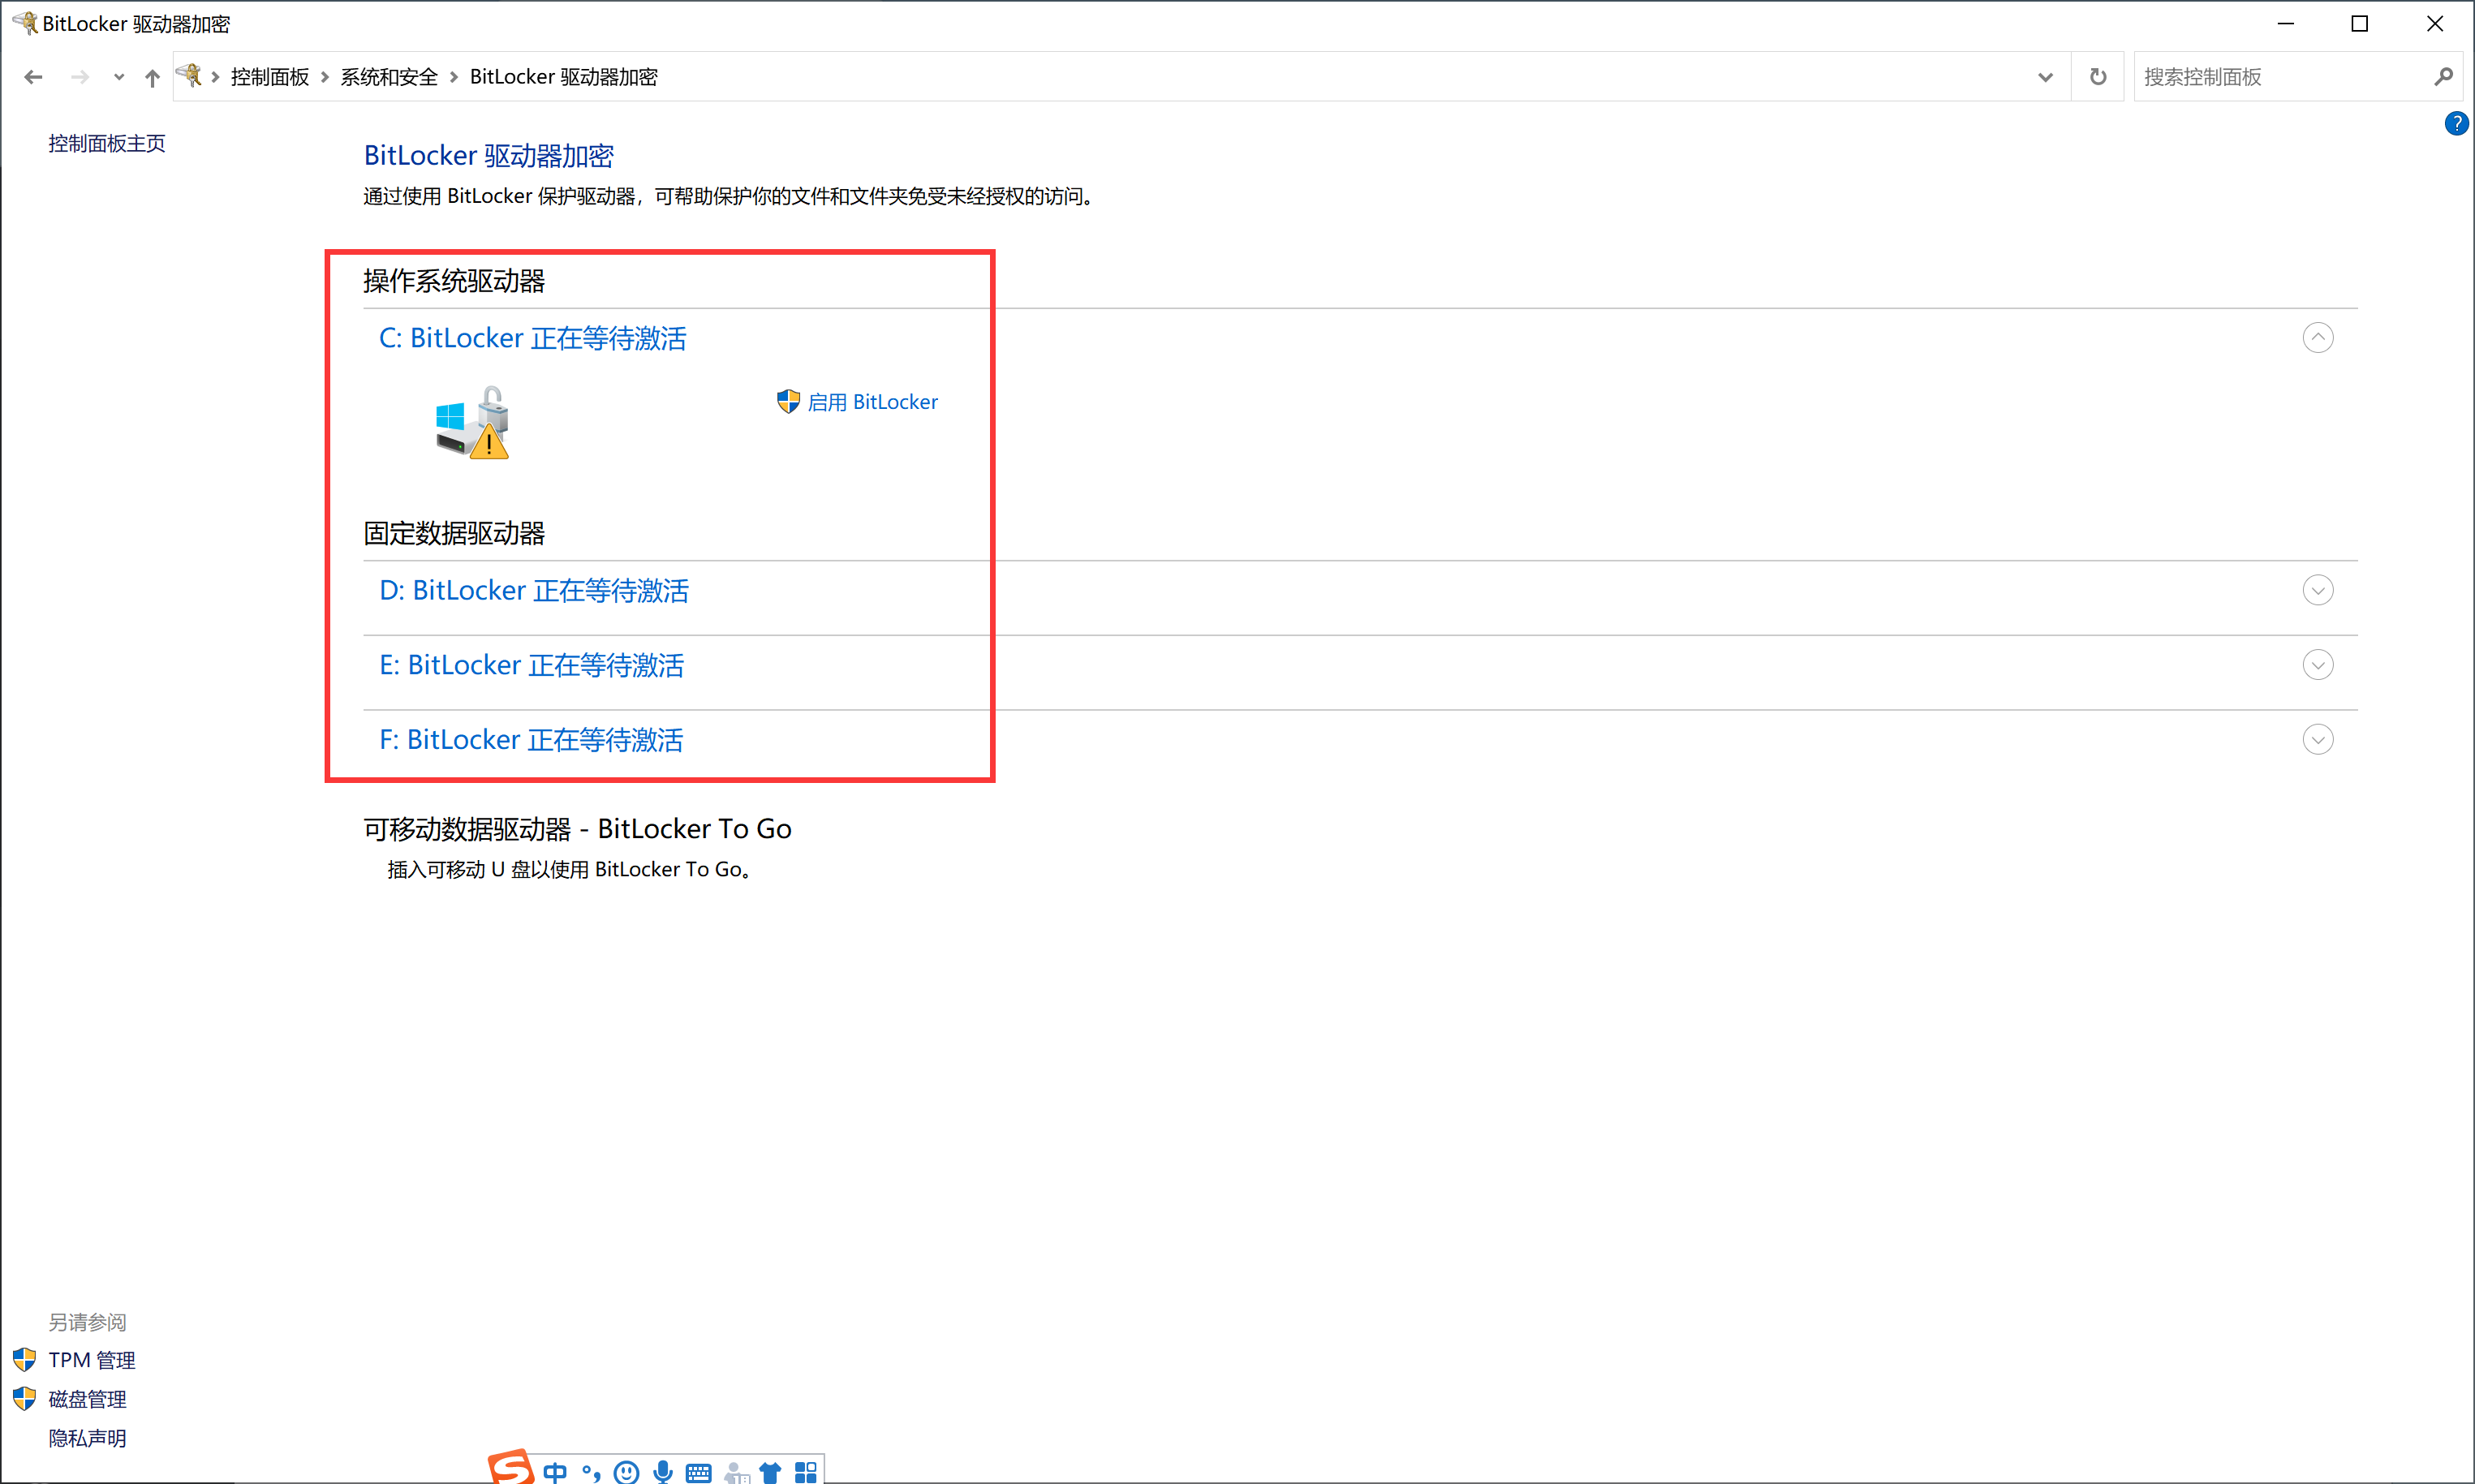Navigate to 控制面板 in breadcrumb
This screenshot has height=1484, width=2475.
coord(270,77)
